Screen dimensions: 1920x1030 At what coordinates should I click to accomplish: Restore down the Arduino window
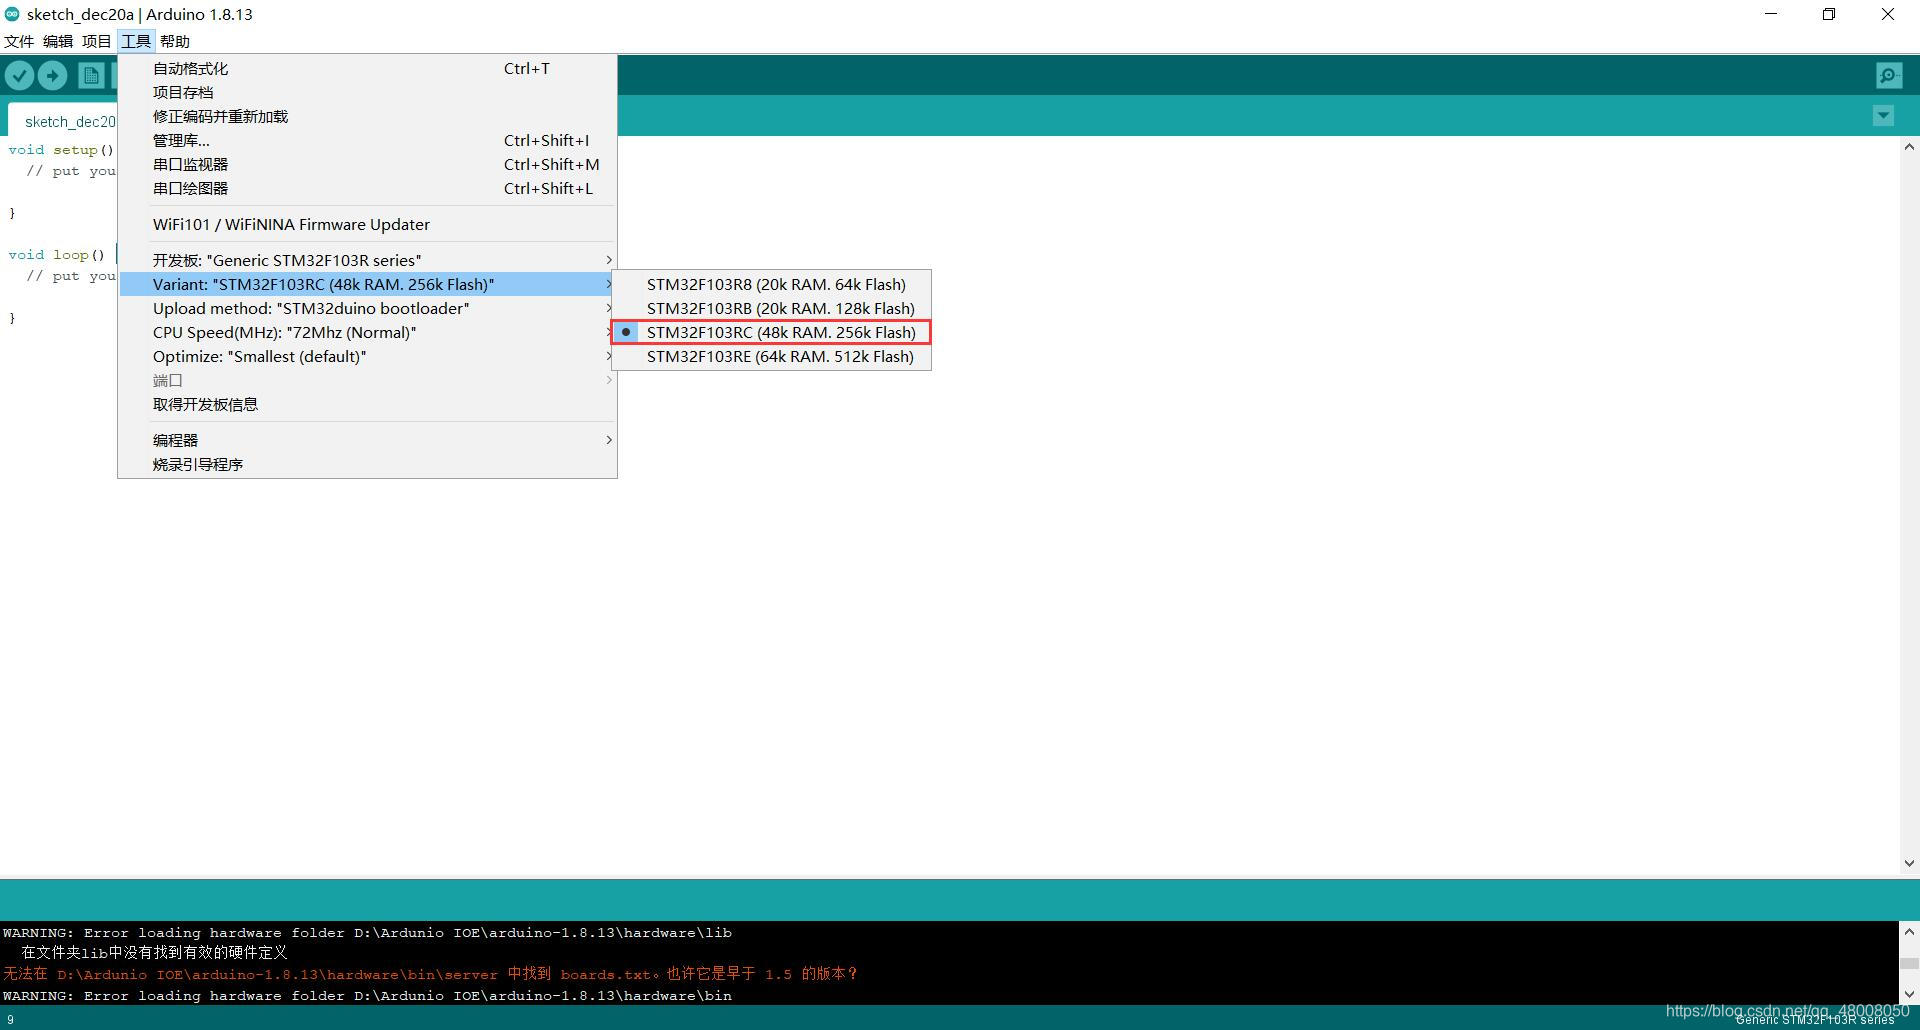point(1829,14)
